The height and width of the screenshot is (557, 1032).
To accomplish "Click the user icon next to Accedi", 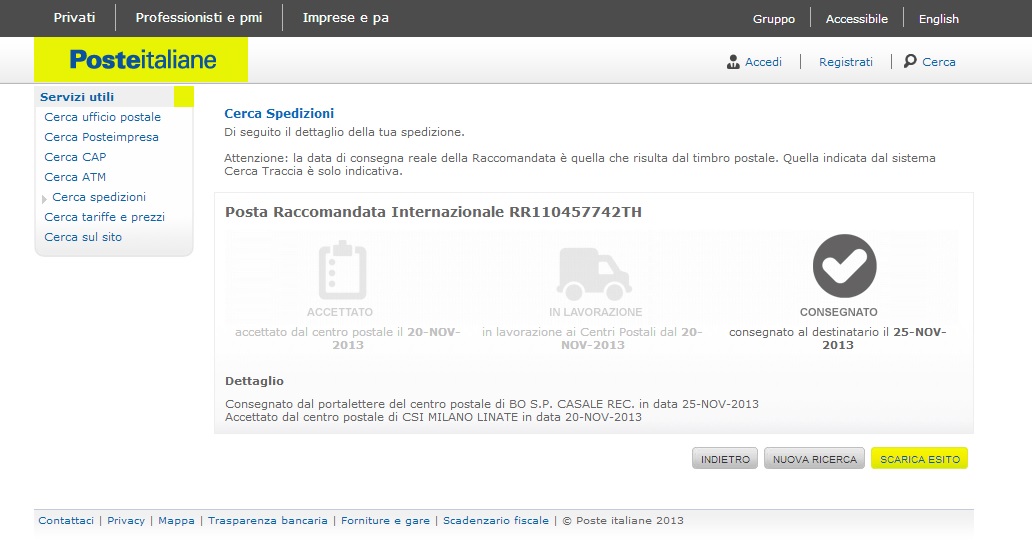I will (x=733, y=62).
